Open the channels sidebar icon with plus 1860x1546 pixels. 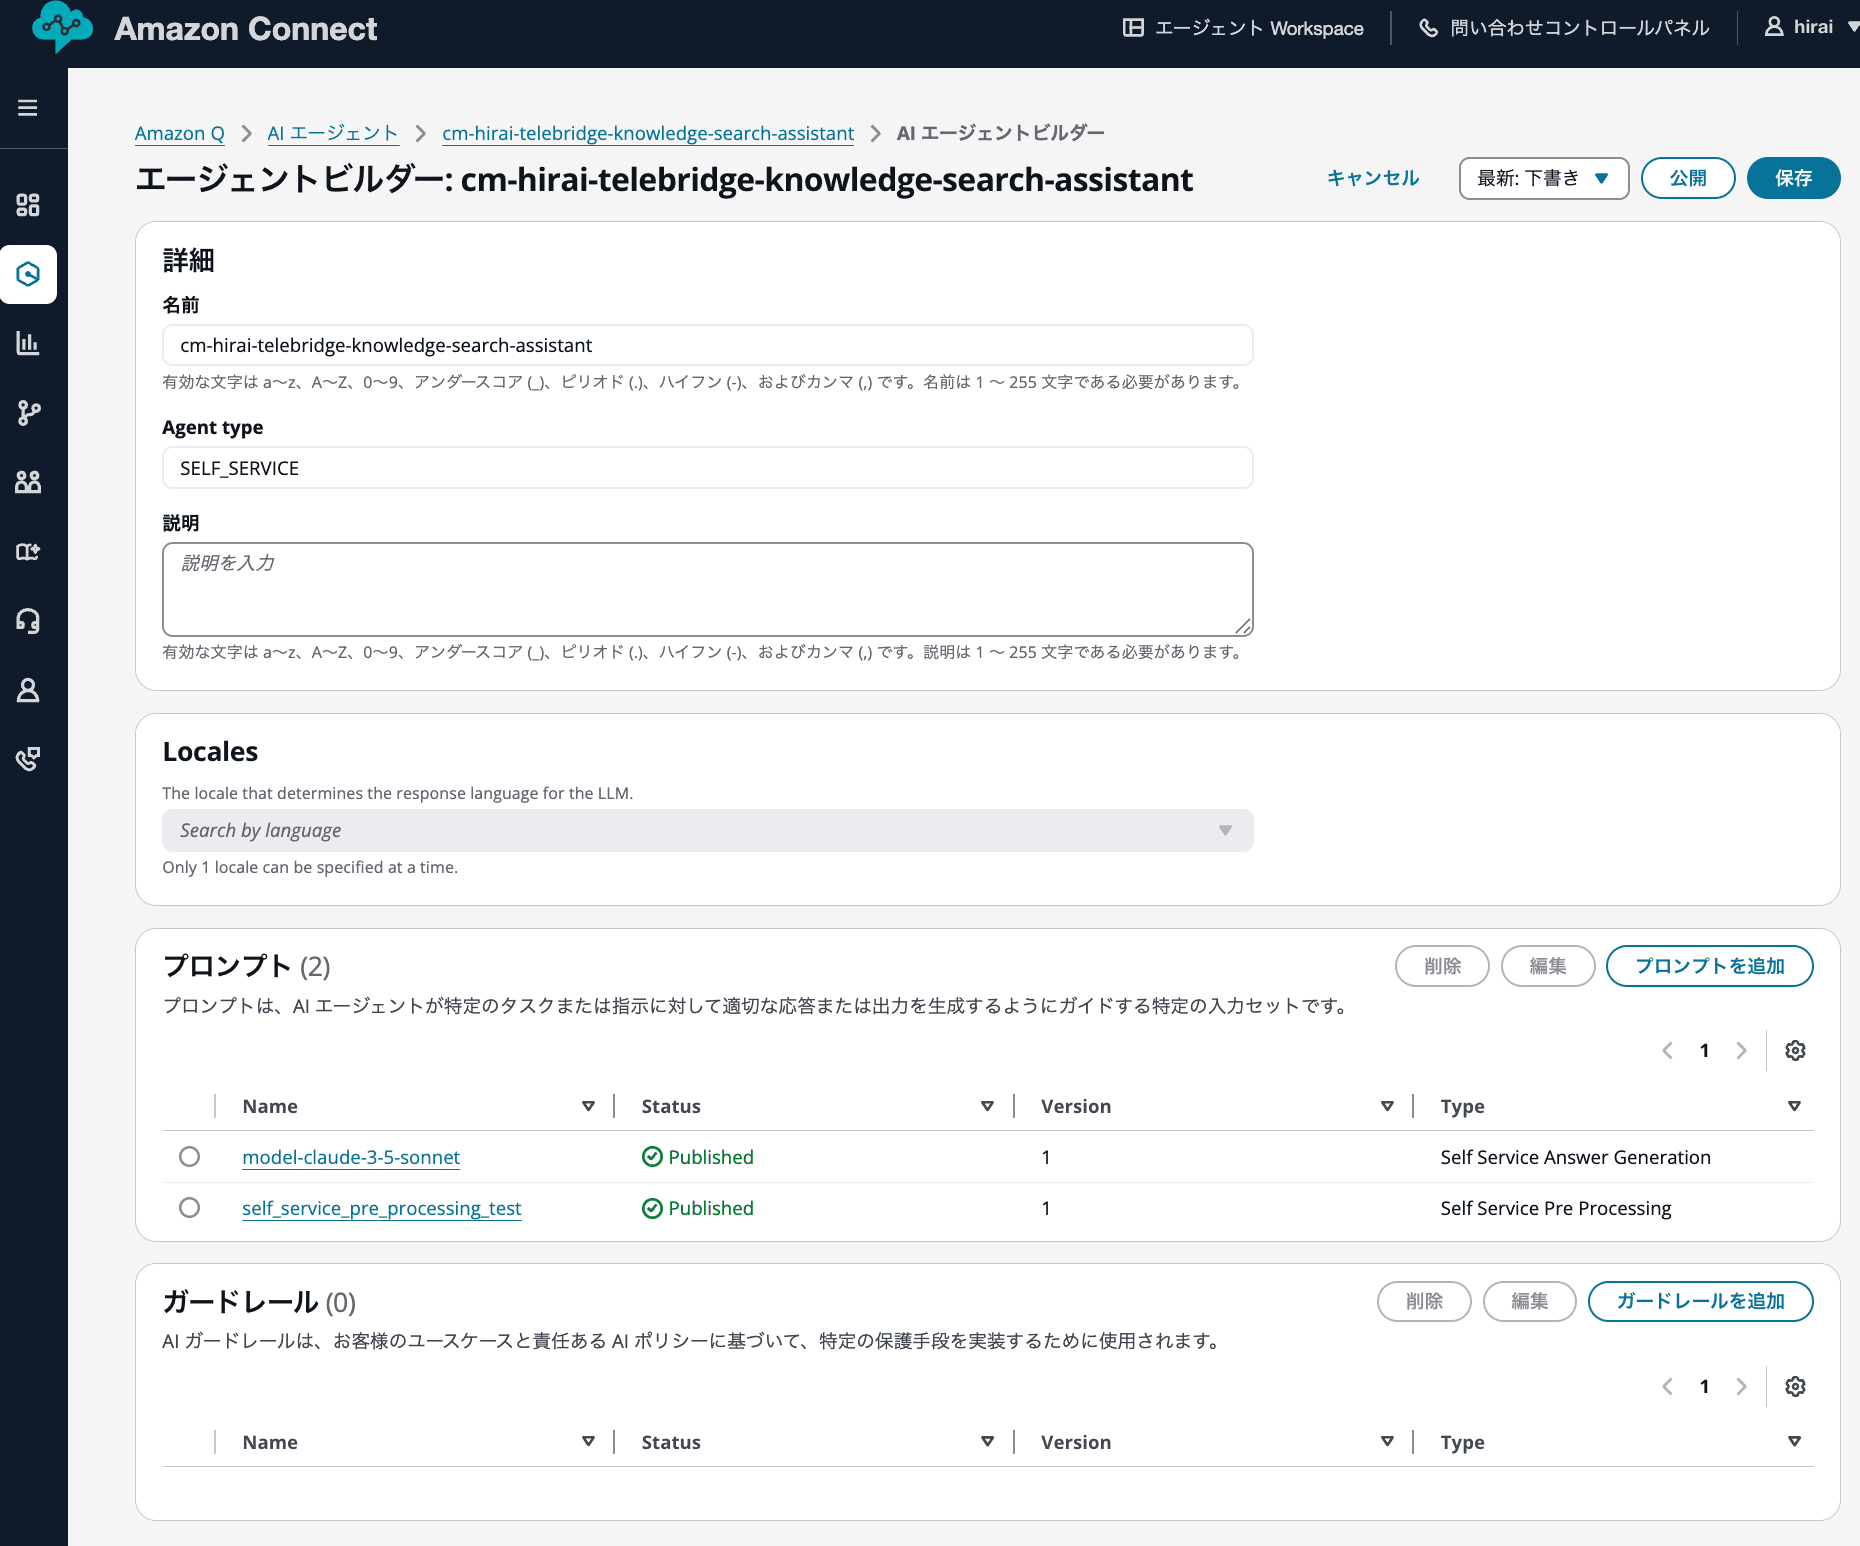[28, 552]
